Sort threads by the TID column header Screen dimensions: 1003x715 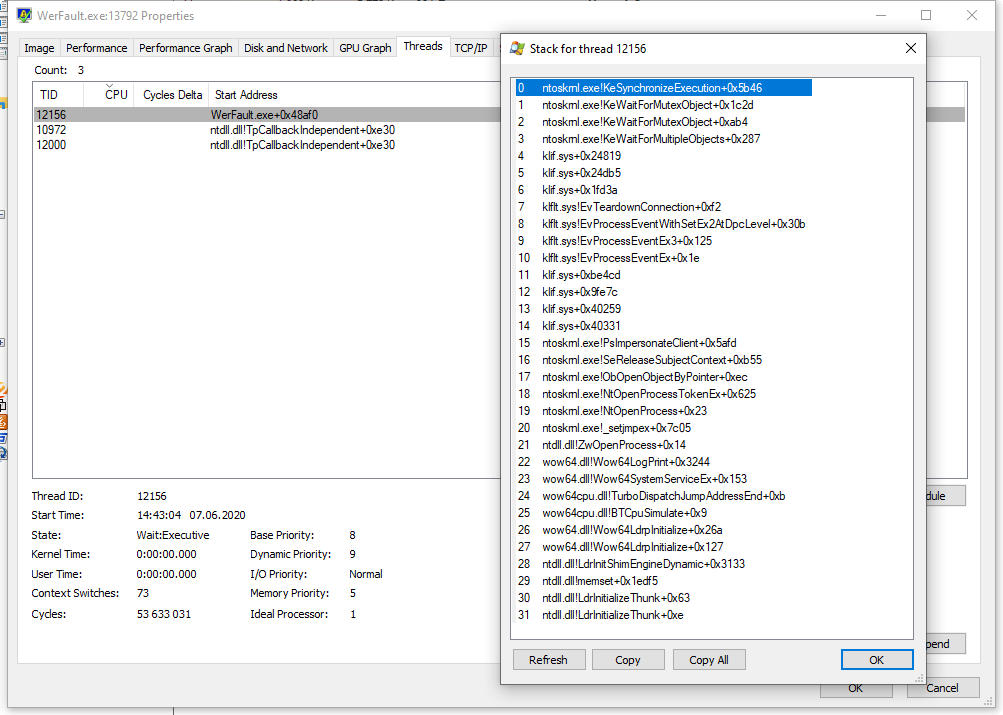pyautogui.click(x=58, y=95)
